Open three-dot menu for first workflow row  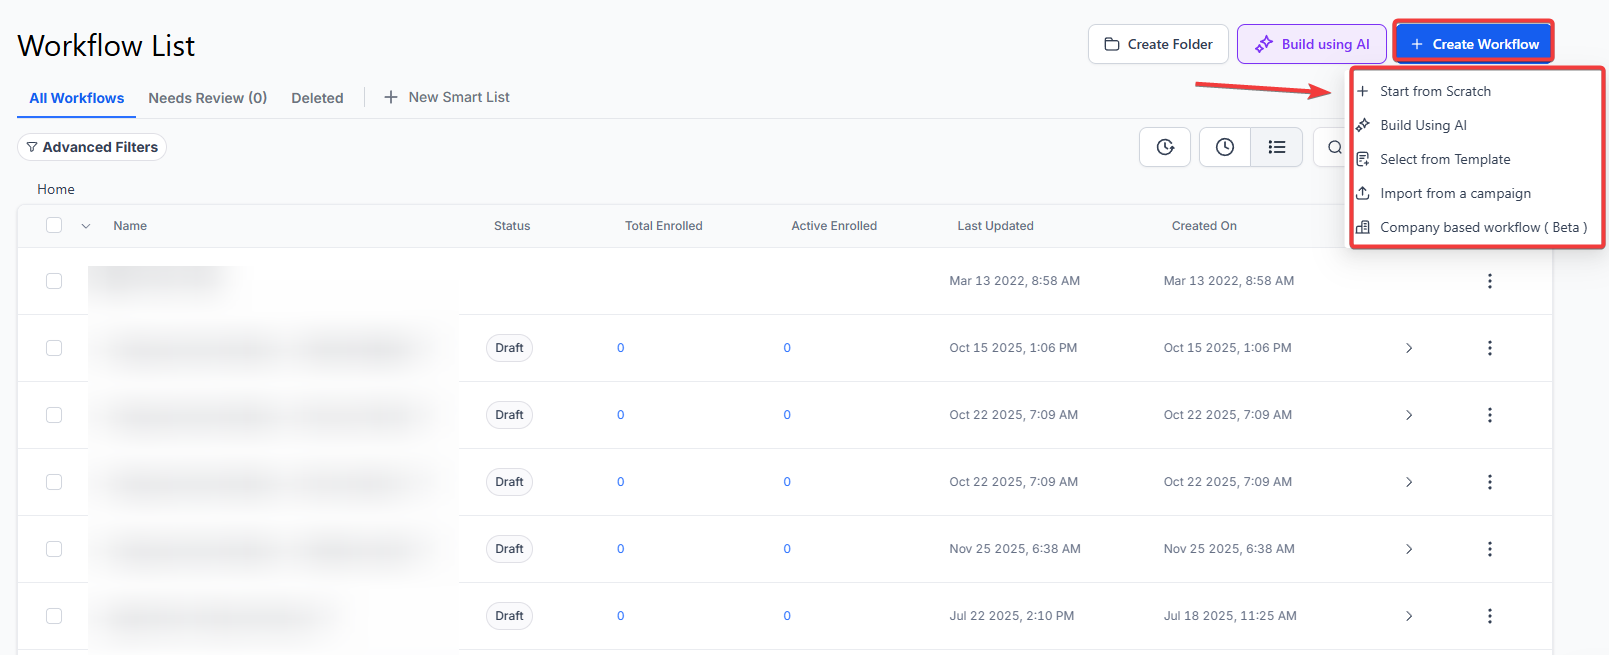click(1489, 281)
